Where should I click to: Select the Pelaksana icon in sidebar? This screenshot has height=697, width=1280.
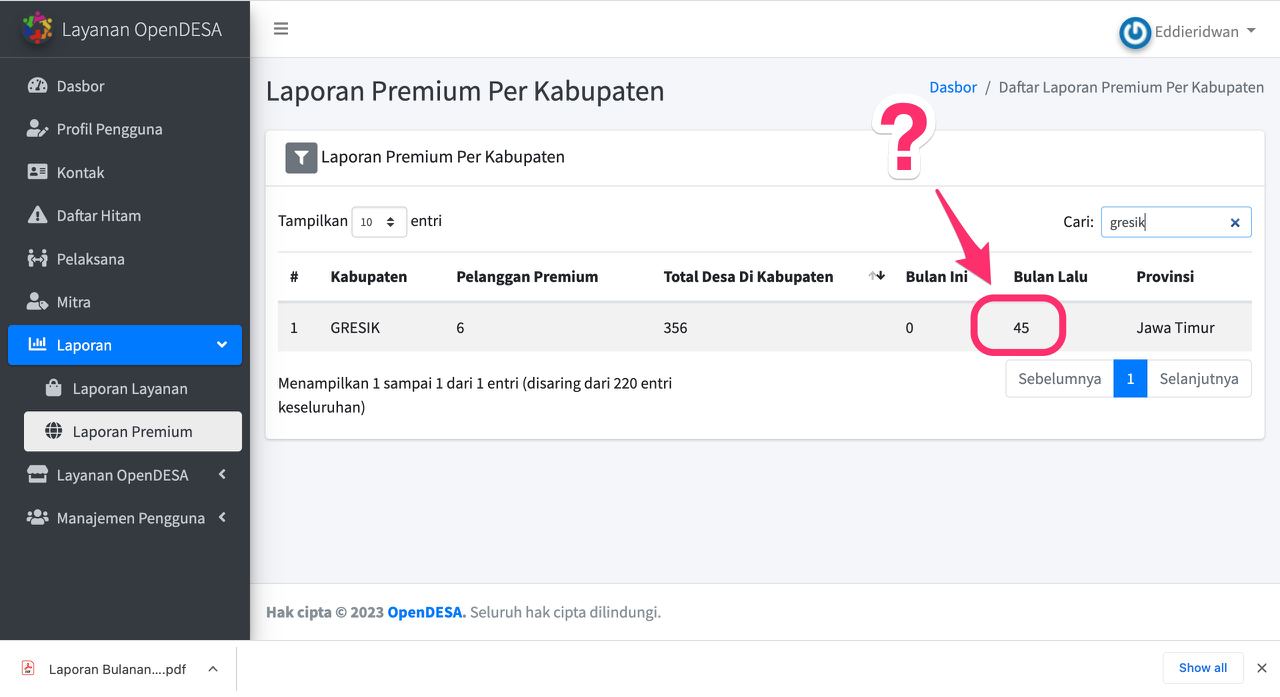(37, 258)
